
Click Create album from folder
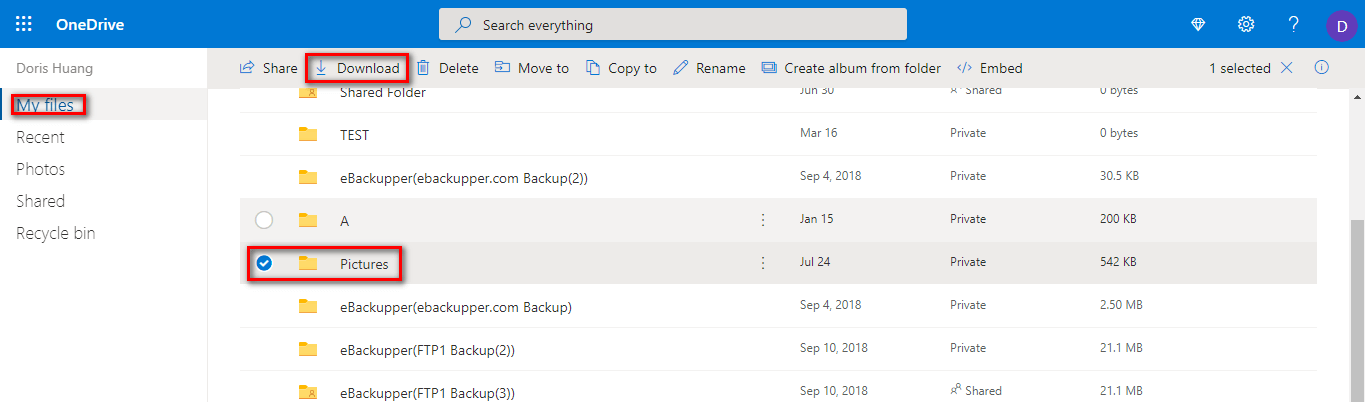851,68
